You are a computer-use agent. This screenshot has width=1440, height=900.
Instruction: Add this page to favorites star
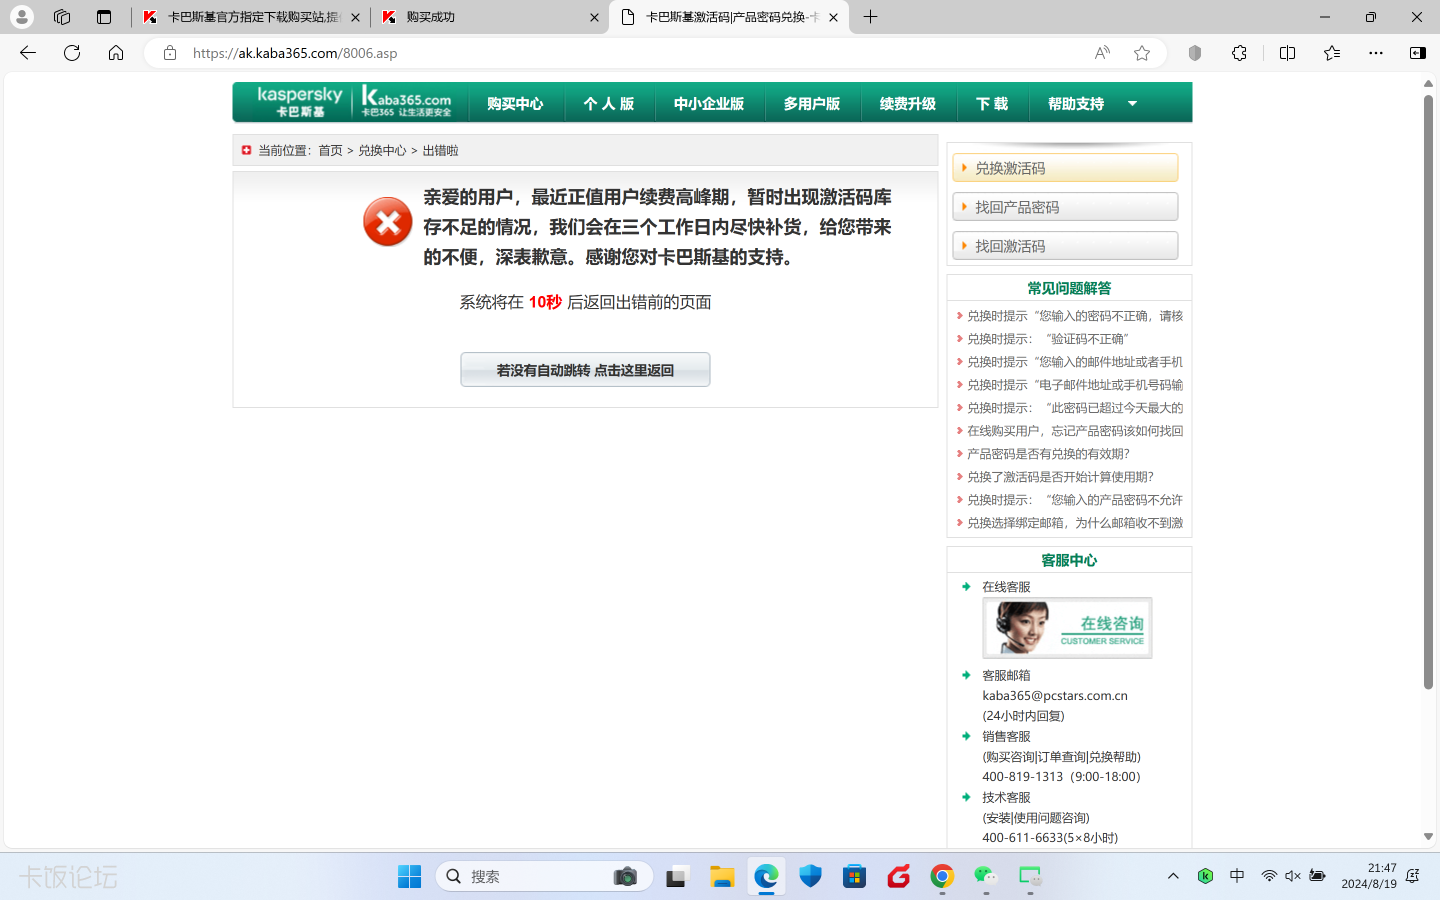1142,53
